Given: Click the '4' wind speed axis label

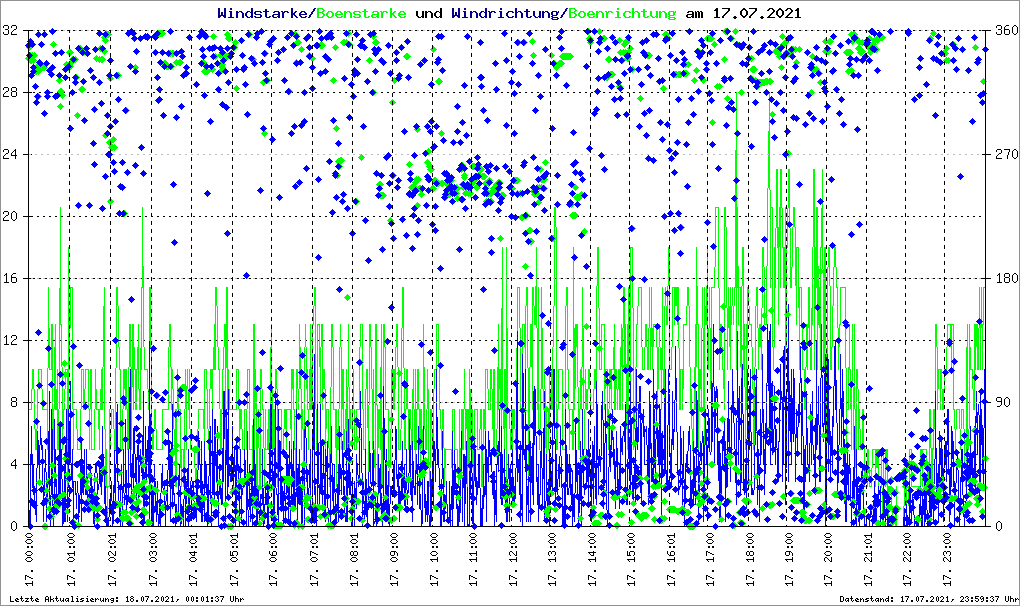Looking at the screenshot, I should pyautogui.click(x=13, y=464).
